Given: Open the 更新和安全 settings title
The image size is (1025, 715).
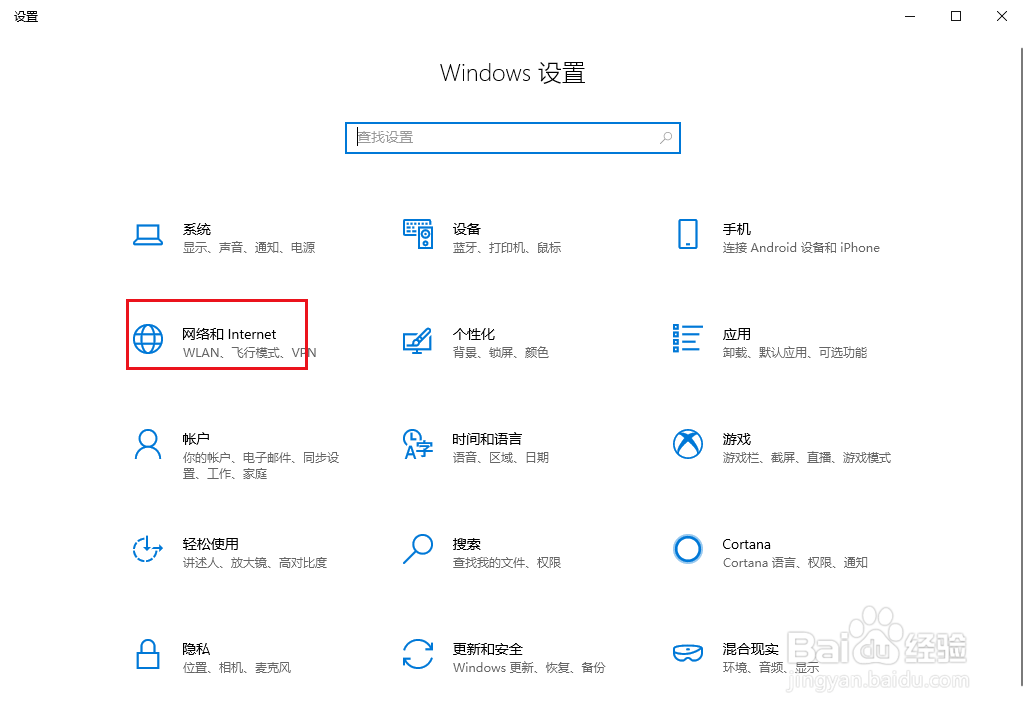Looking at the screenshot, I should pyautogui.click(x=488, y=649).
